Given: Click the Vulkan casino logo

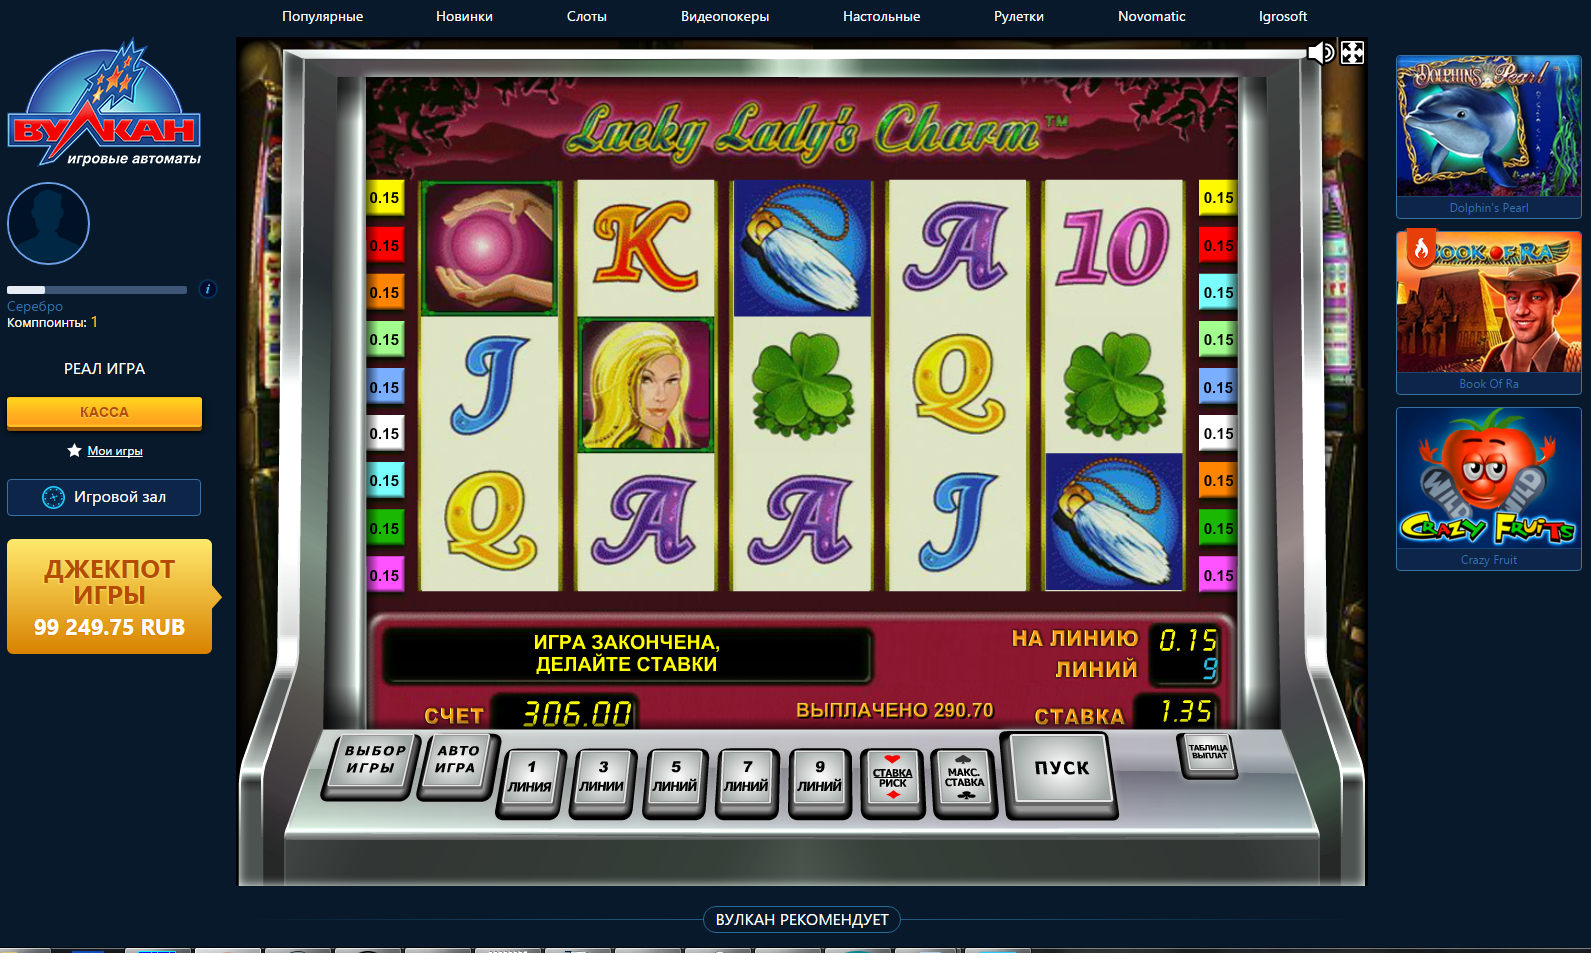Looking at the screenshot, I should click(x=105, y=104).
